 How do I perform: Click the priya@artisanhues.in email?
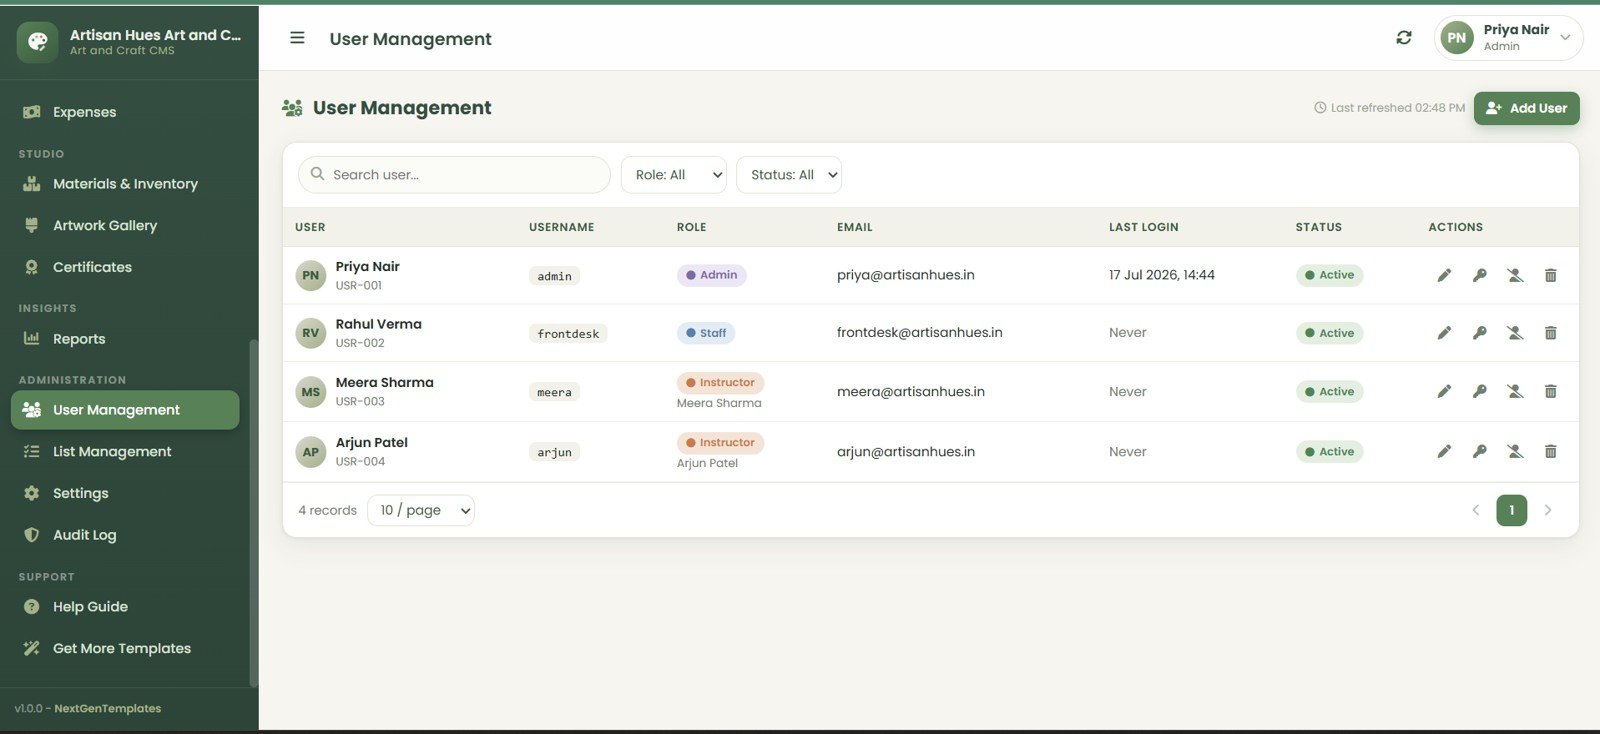(x=906, y=275)
